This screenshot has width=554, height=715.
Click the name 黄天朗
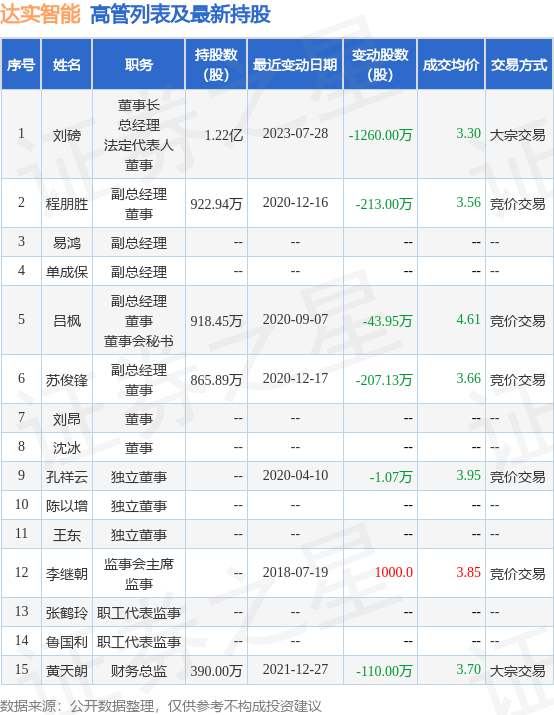point(67,671)
